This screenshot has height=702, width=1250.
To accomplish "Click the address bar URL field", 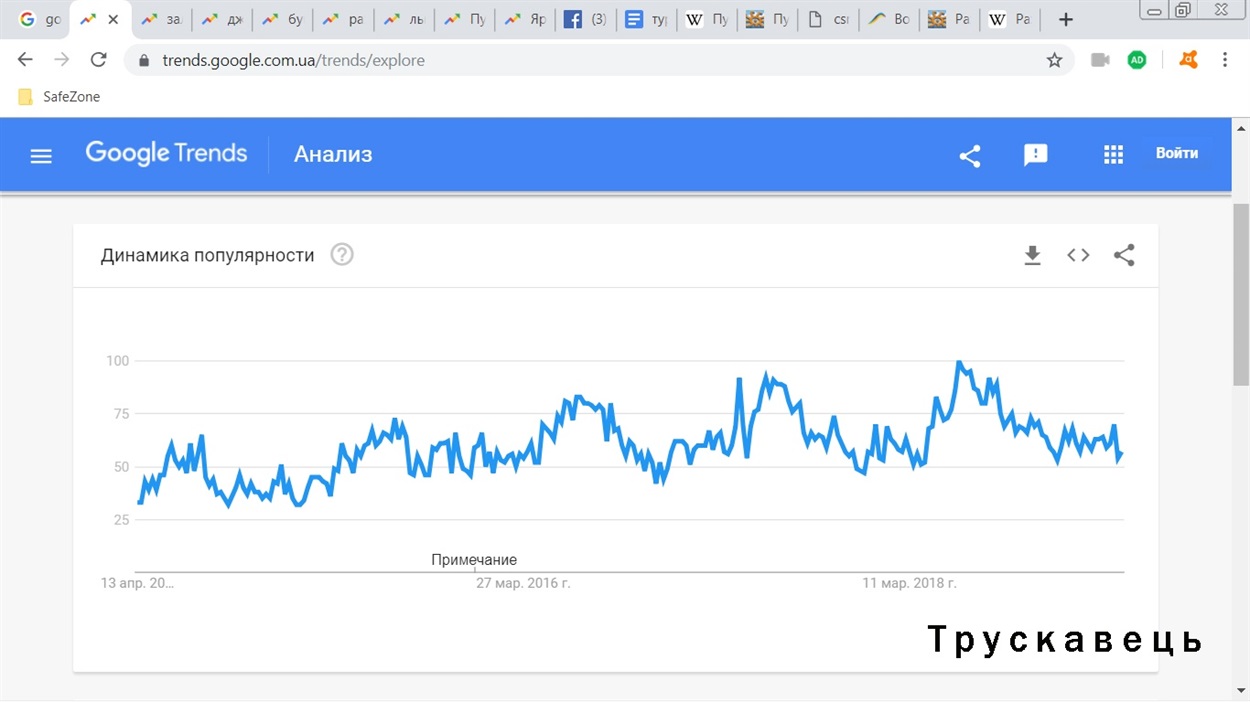I will (x=600, y=60).
